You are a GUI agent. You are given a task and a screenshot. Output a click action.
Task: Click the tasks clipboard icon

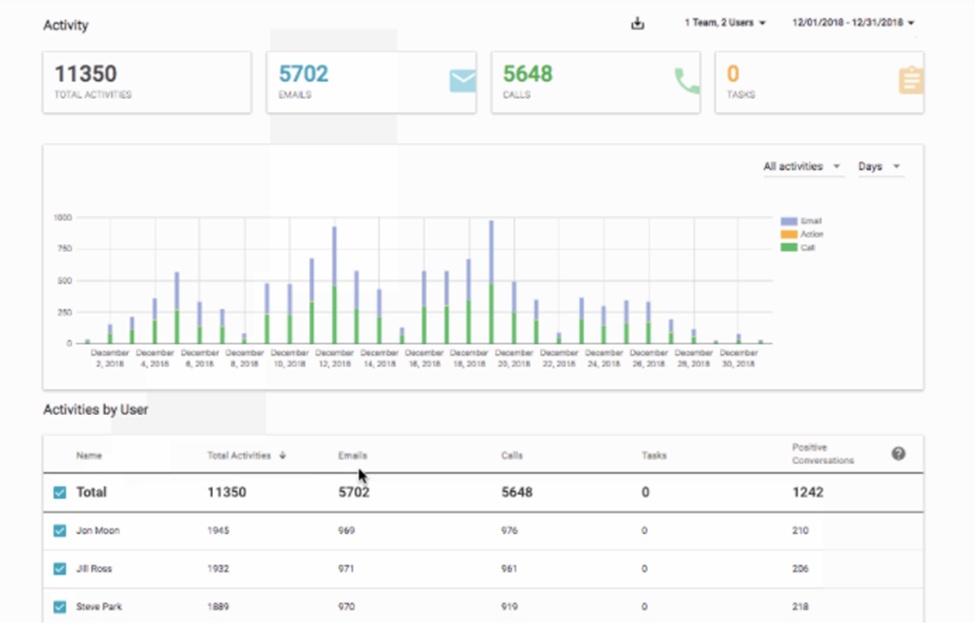[x=910, y=81]
